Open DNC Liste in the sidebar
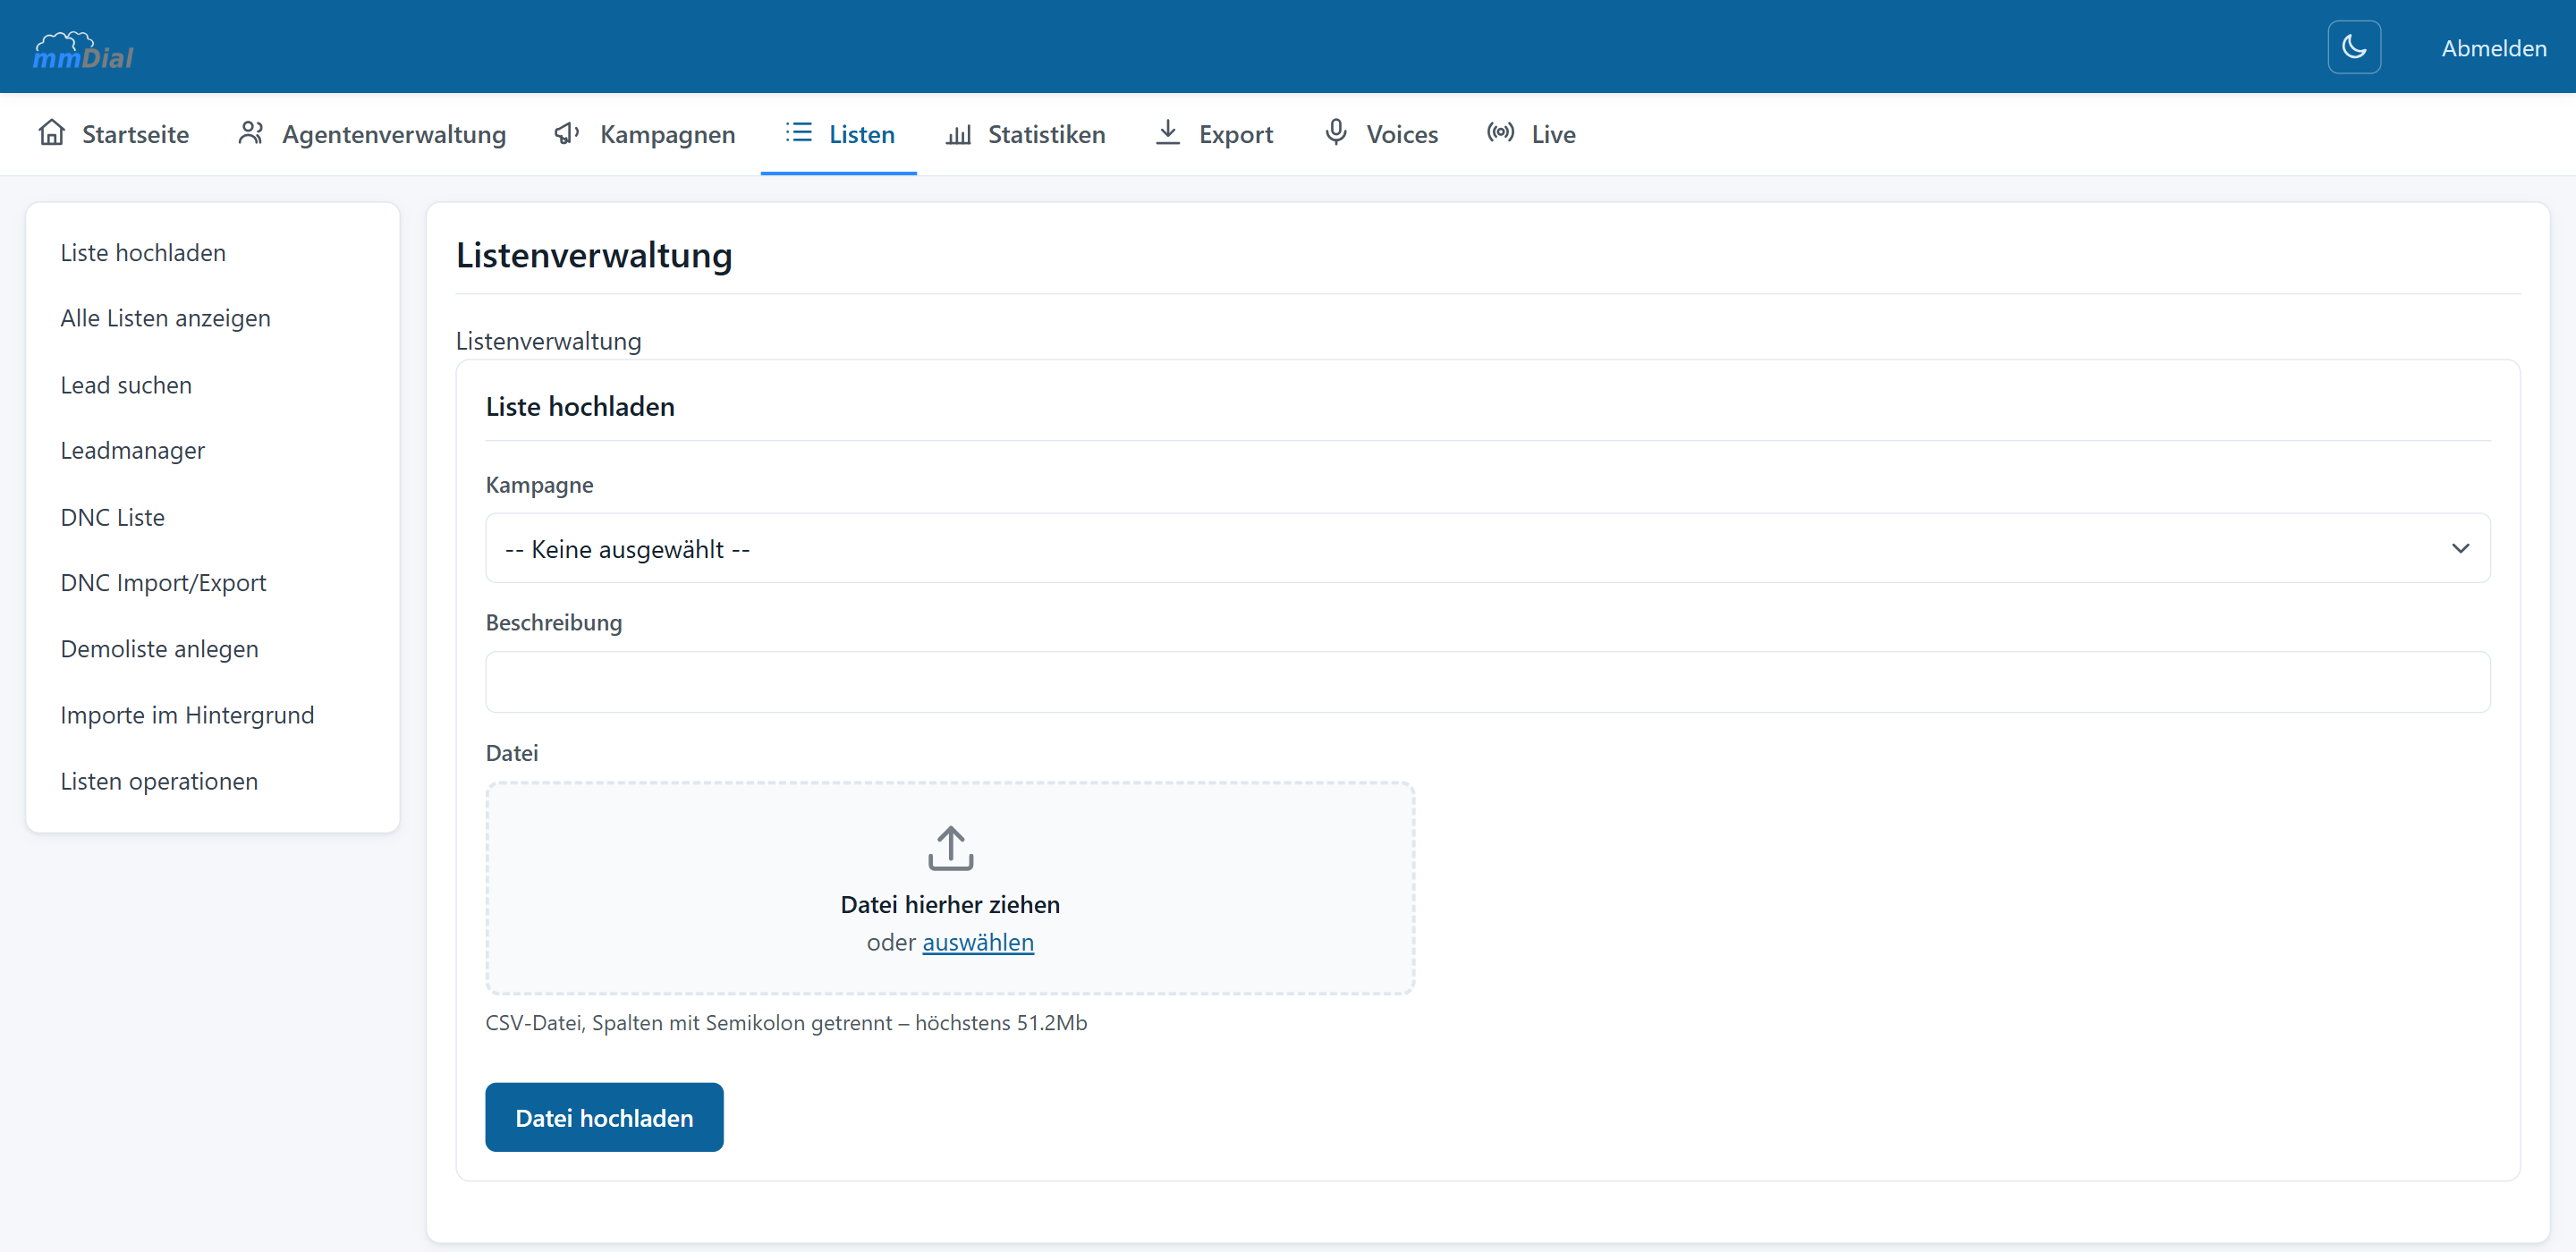The image size is (2576, 1252). 112,516
